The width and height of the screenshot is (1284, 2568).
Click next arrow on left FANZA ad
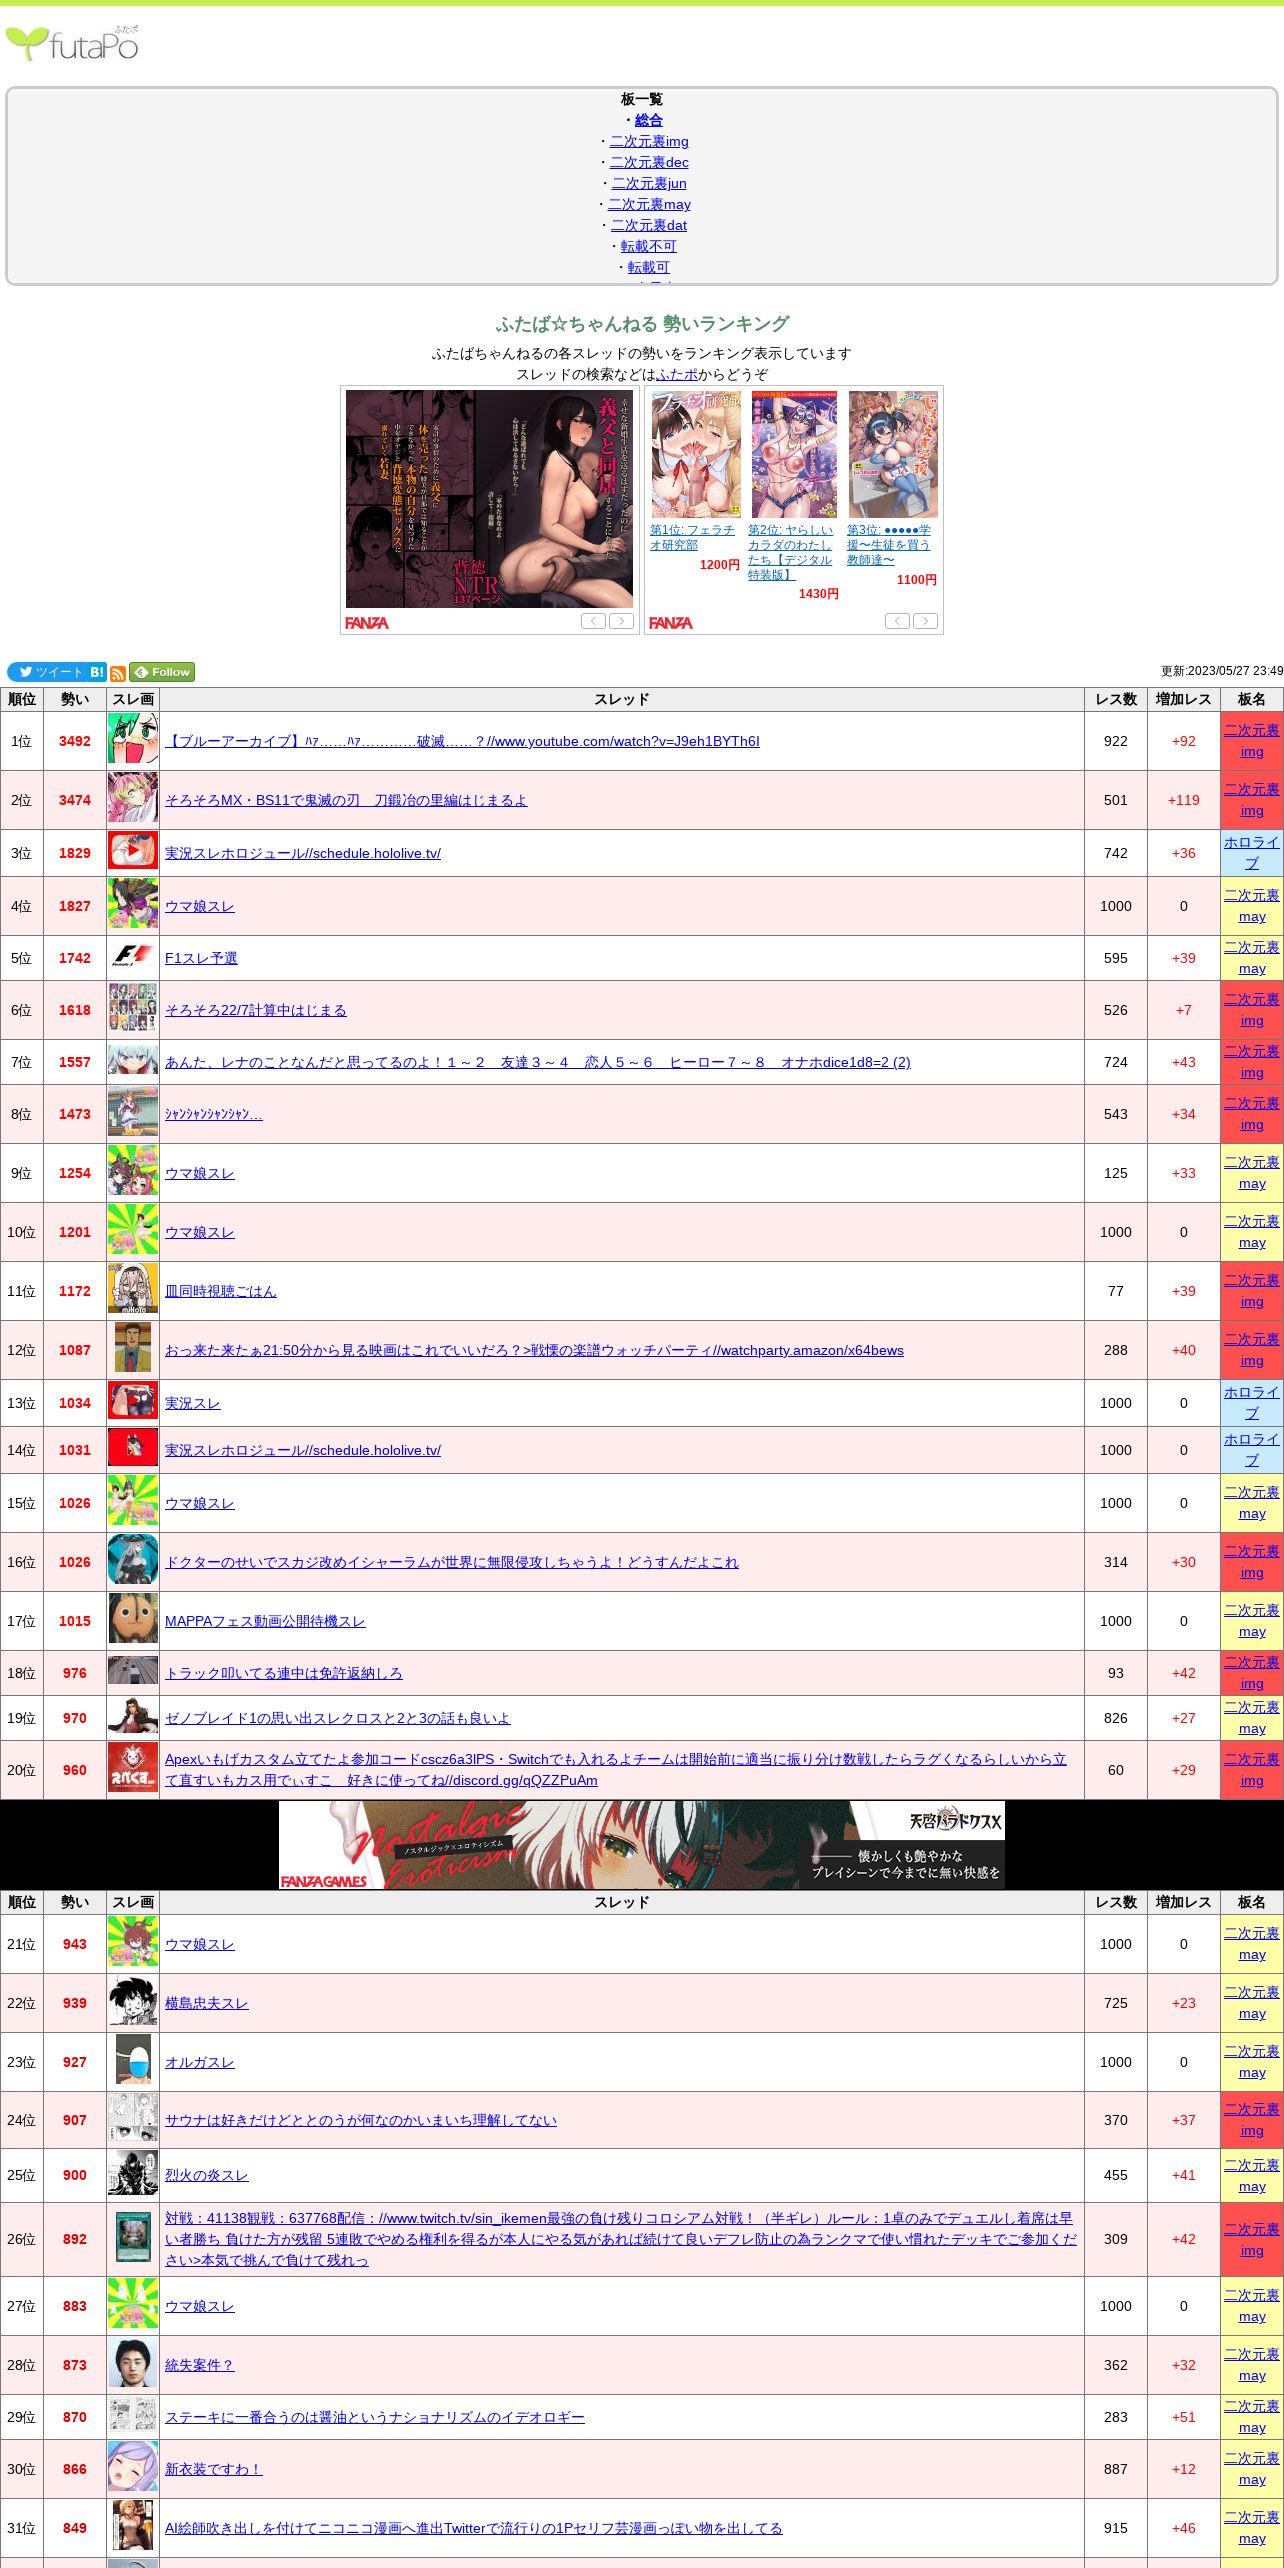pos(621,621)
